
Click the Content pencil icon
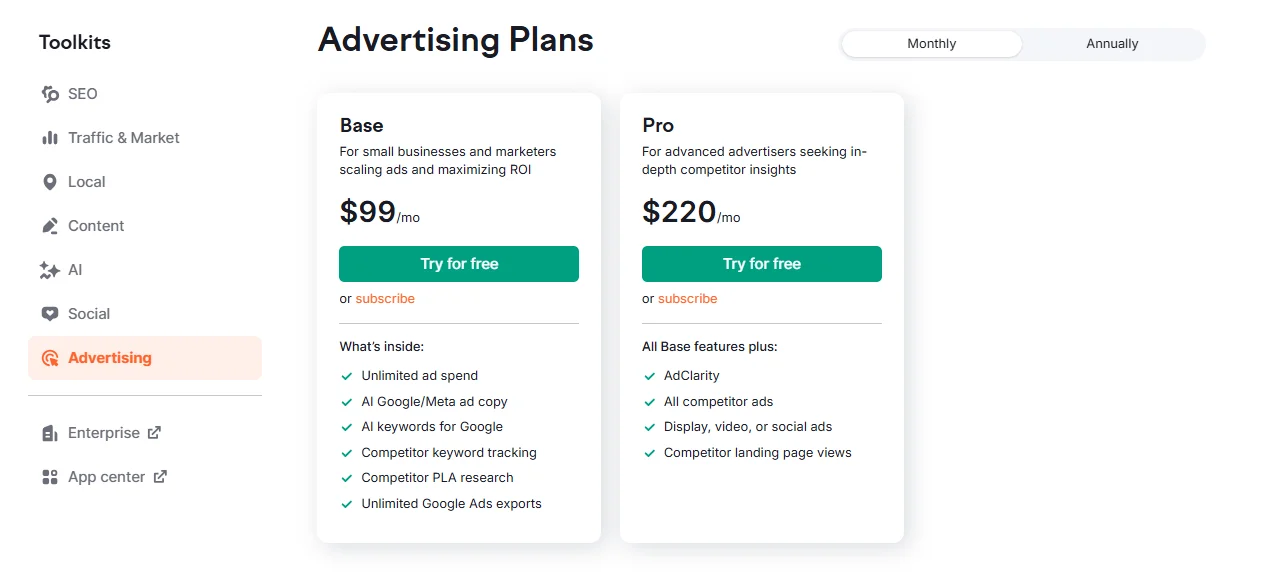click(50, 226)
